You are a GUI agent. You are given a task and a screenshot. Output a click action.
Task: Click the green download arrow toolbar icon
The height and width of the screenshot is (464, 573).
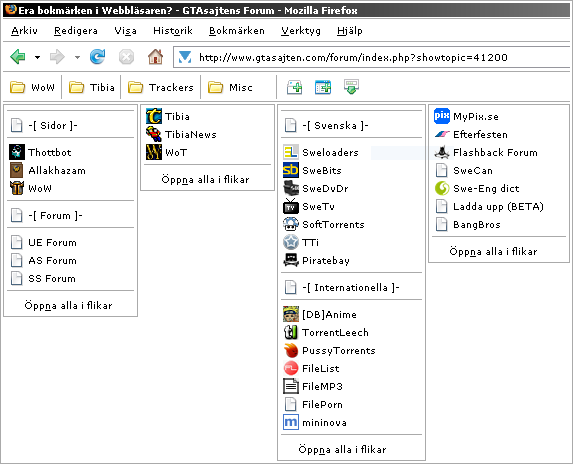pyautogui.click(x=351, y=87)
